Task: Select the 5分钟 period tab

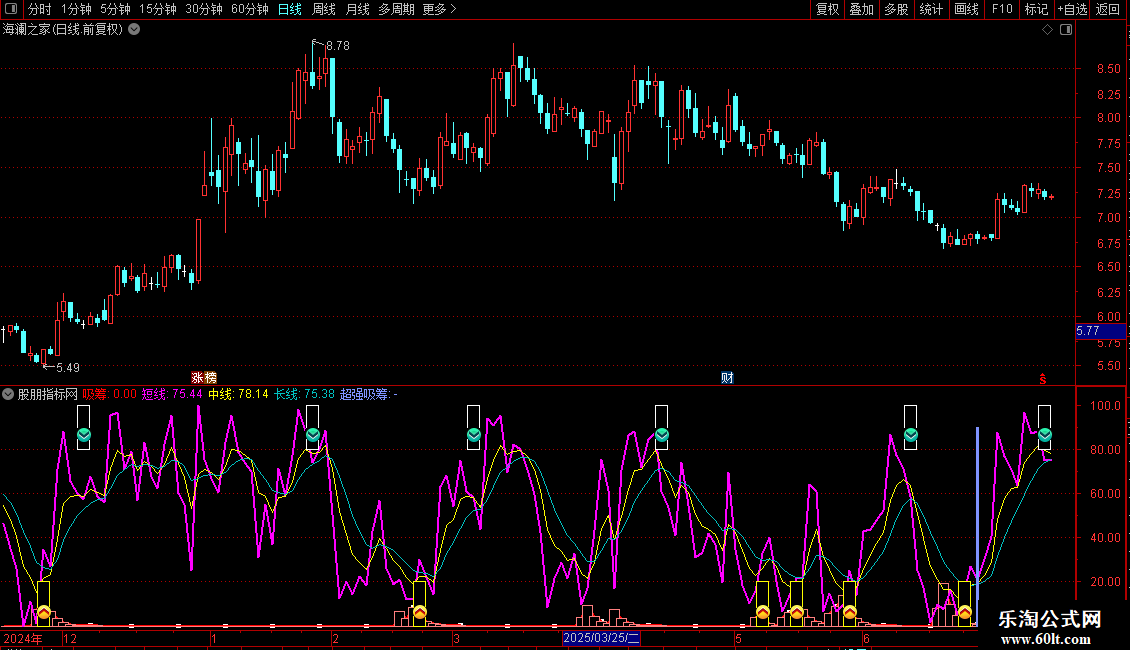Action: click(115, 9)
